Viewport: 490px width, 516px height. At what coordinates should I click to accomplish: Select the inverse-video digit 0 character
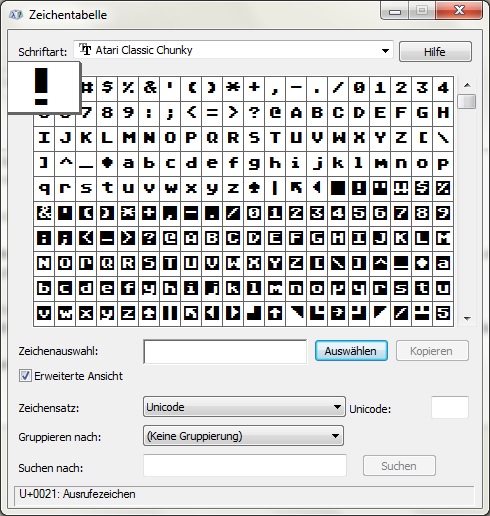tap(254, 213)
